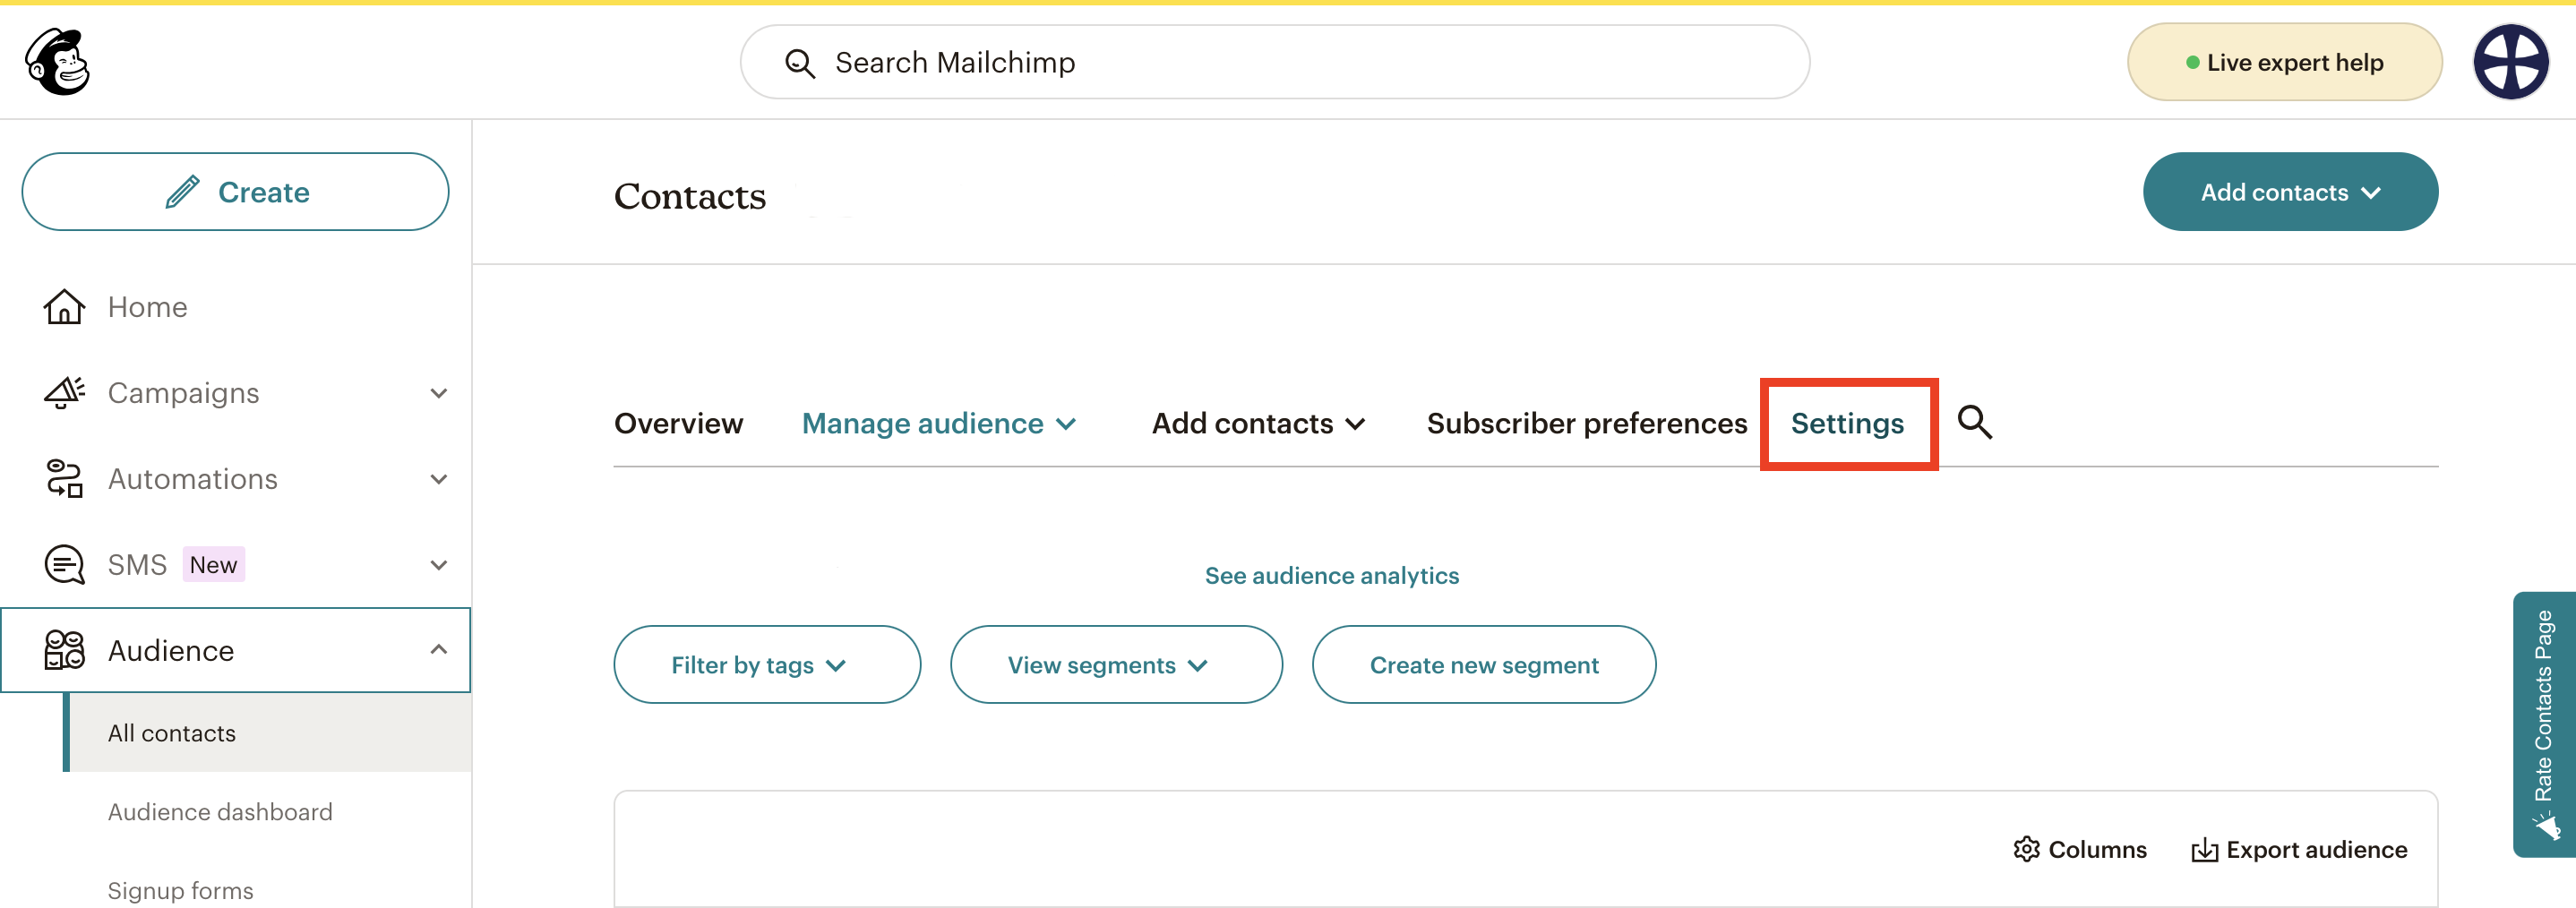
Task: Open the Rate Contacts Page feedback tab
Action: pos(2545,724)
